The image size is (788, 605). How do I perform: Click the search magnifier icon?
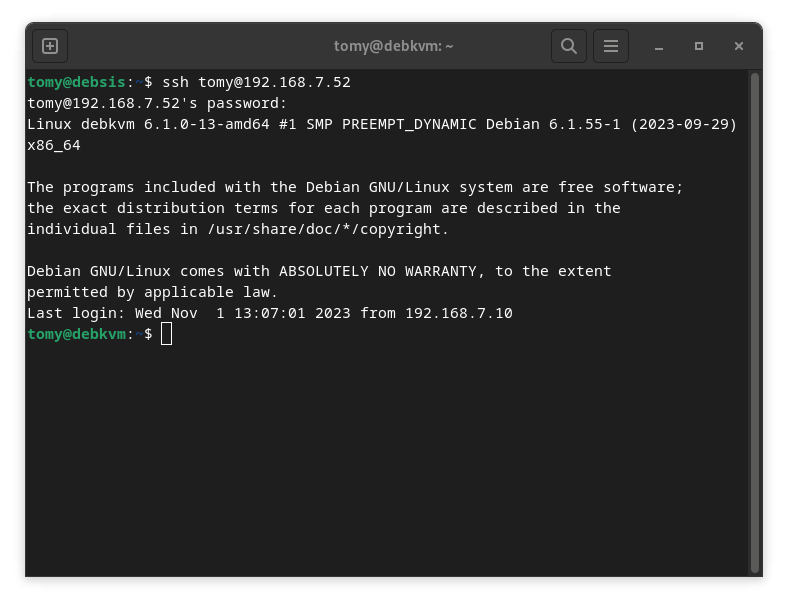568,46
